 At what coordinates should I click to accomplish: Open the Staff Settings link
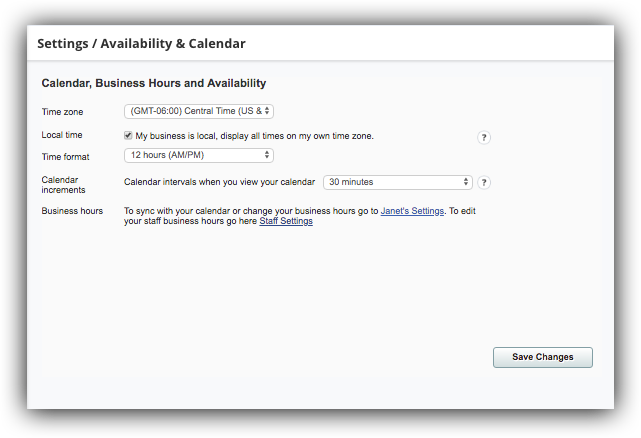point(286,221)
